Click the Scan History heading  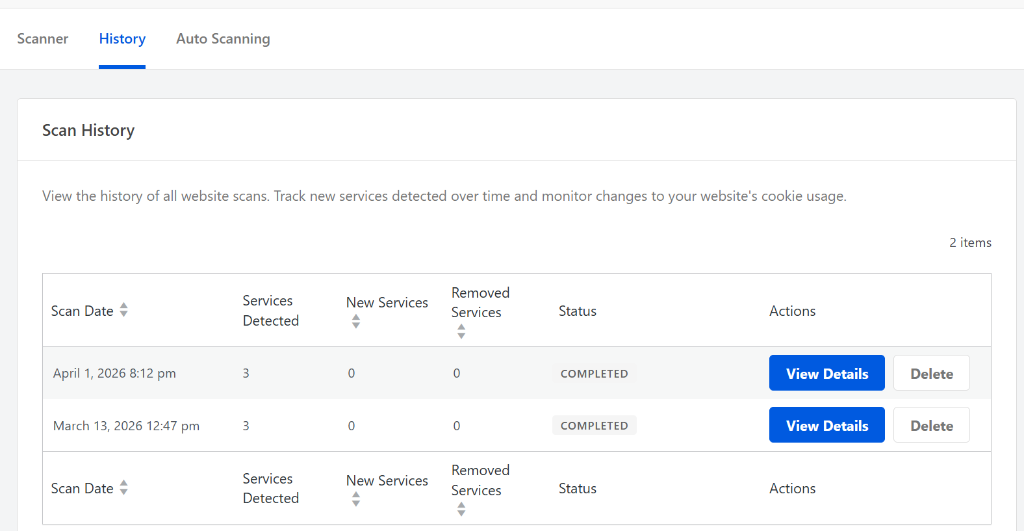click(x=88, y=130)
